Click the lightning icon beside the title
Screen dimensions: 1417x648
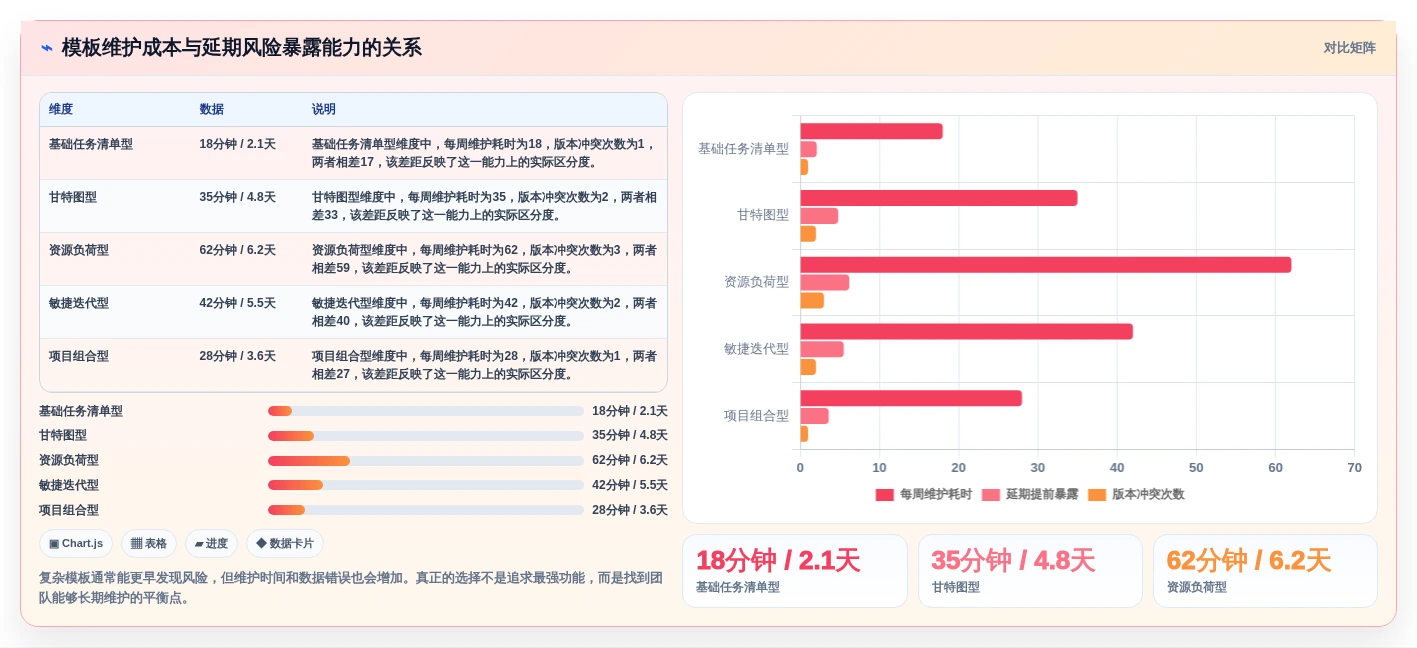click(x=47, y=48)
